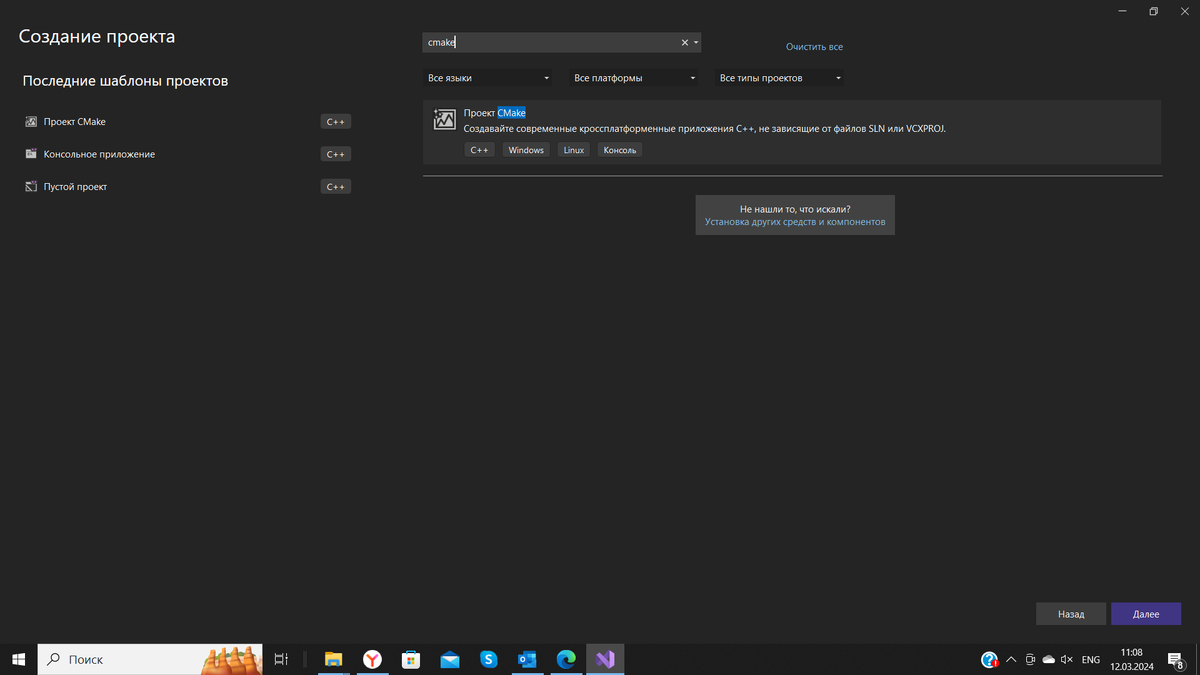Click the Meet Now tray icon
Image resolution: width=1200 pixels, height=675 pixels.
pyautogui.click(x=1030, y=659)
